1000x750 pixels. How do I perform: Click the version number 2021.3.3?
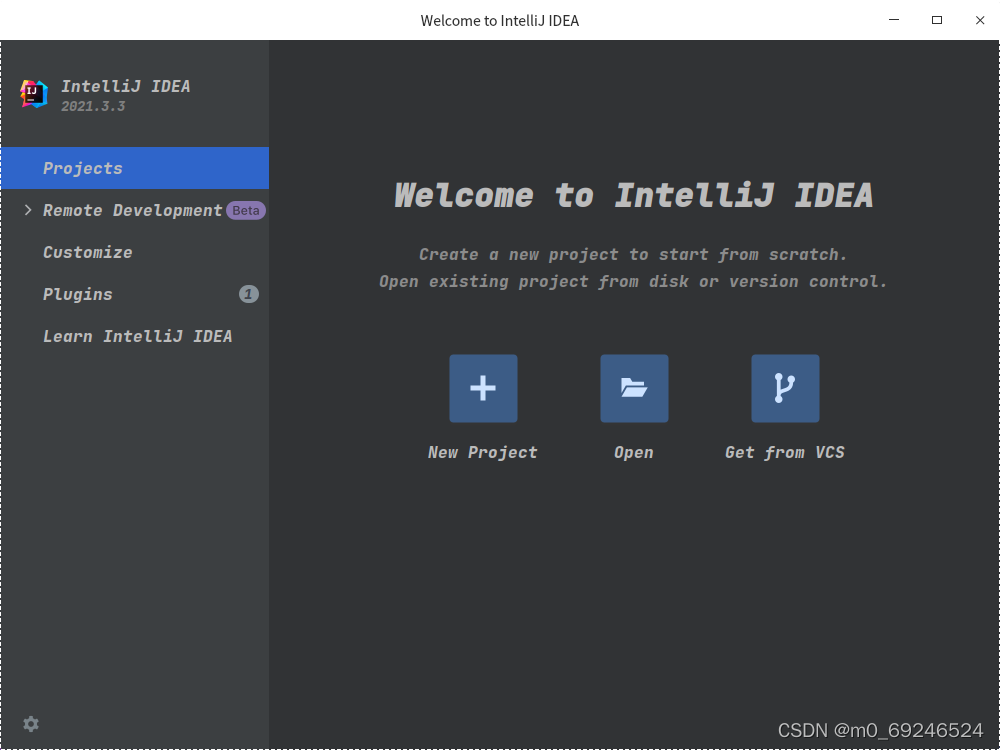pyautogui.click(x=93, y=107)
